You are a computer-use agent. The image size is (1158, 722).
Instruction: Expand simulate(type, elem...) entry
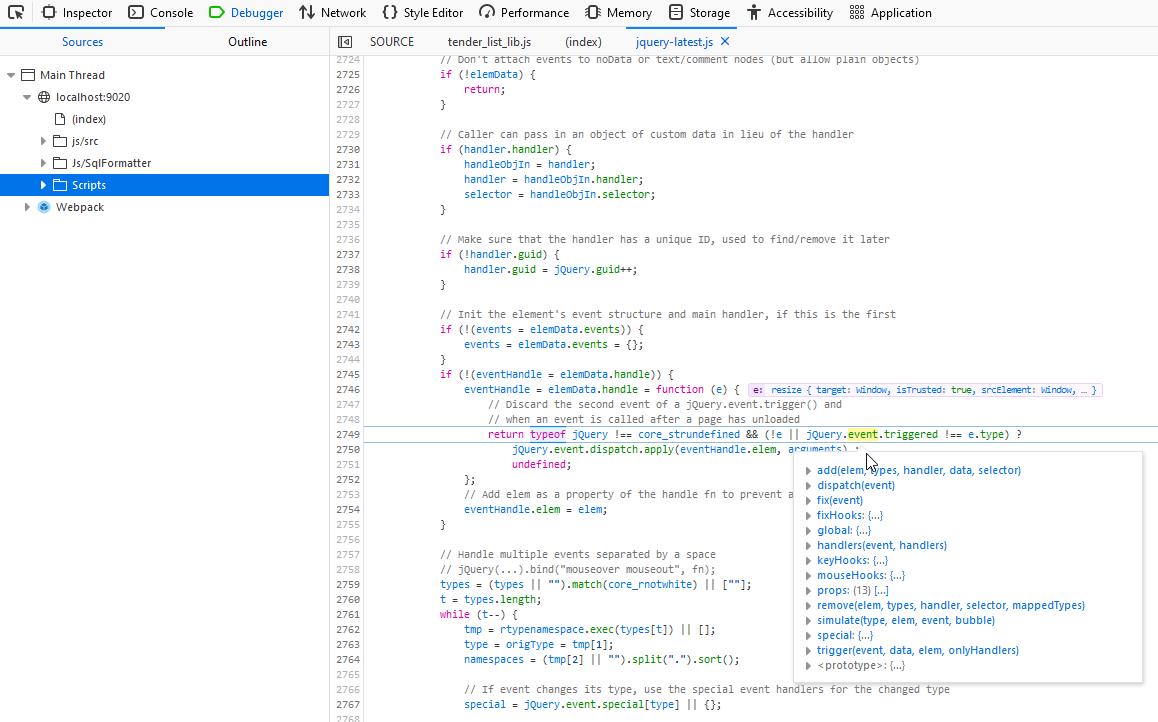(809, 621)
